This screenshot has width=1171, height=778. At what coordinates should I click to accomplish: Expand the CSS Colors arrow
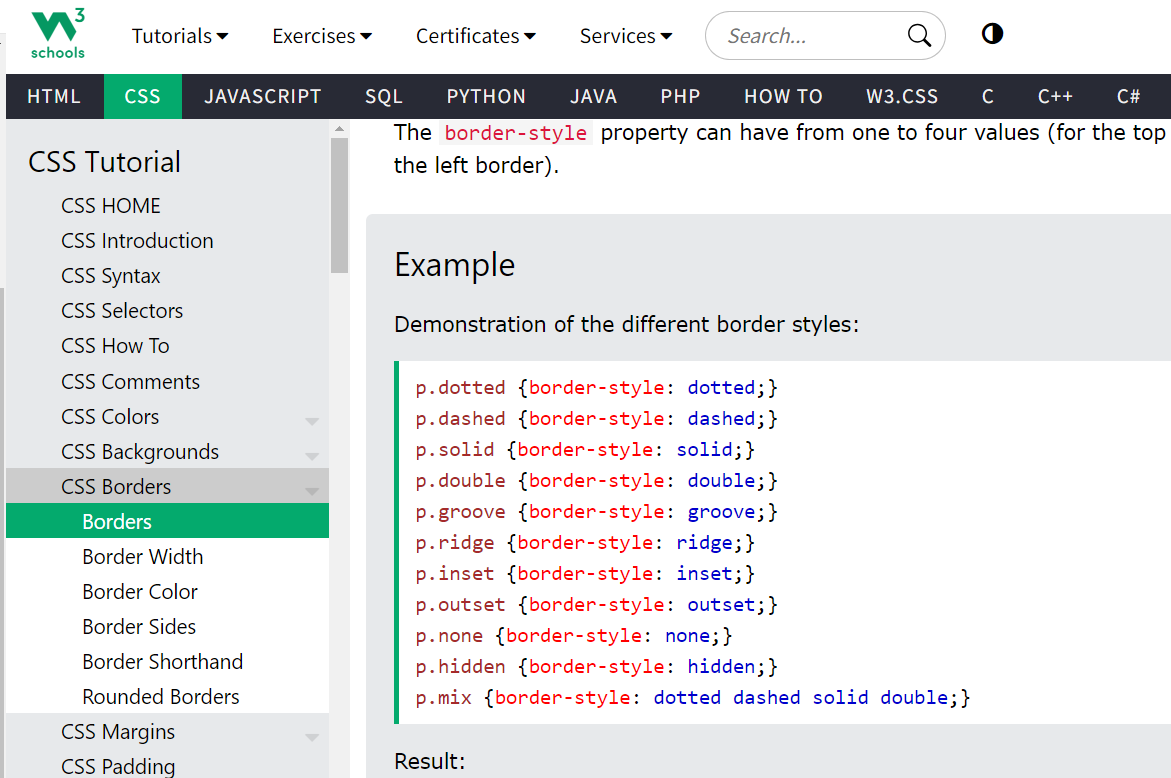[312, 421]
